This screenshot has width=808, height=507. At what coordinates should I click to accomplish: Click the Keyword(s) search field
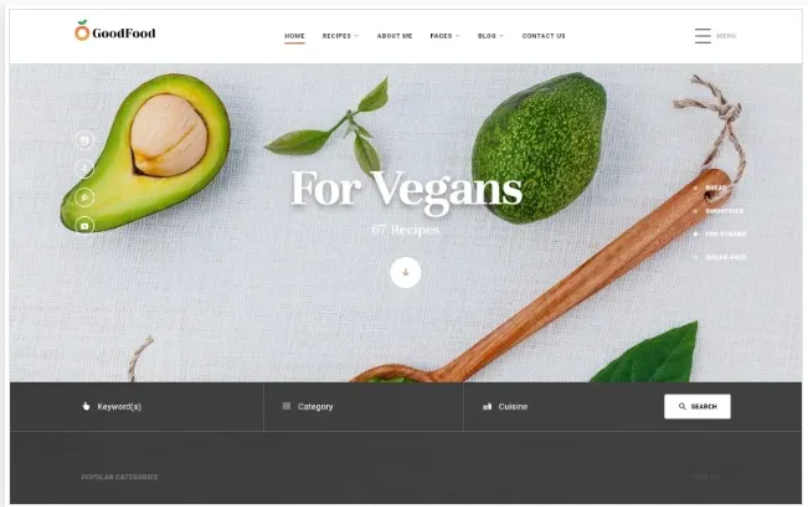click(137, 407)
